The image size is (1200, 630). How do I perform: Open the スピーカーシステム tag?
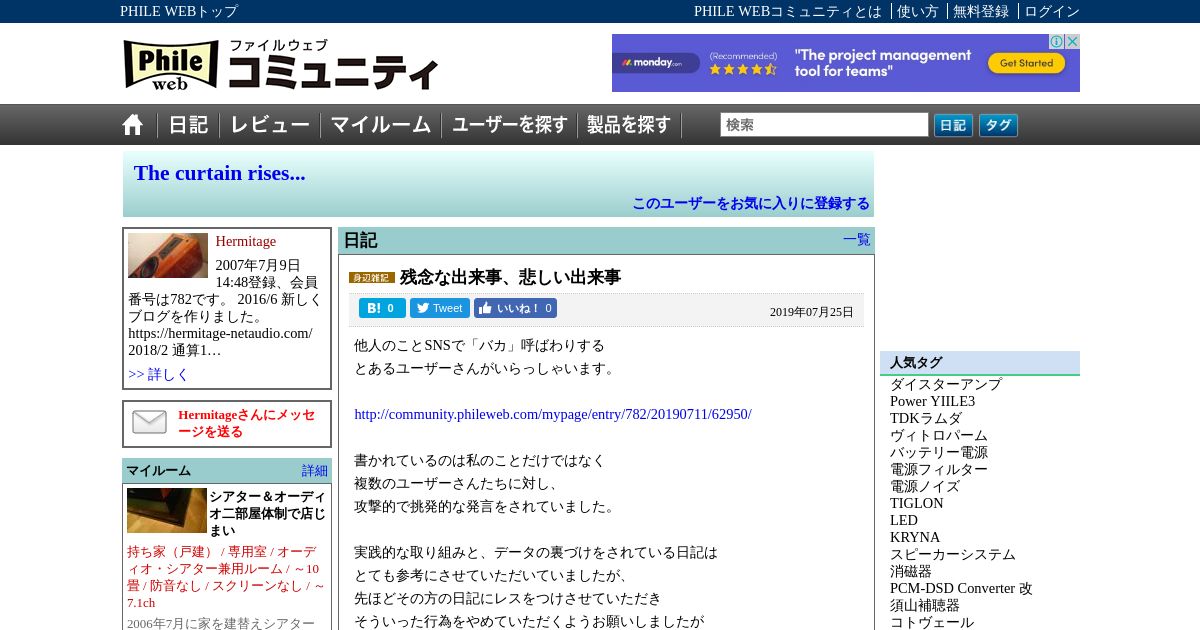(x=953, y=554)
